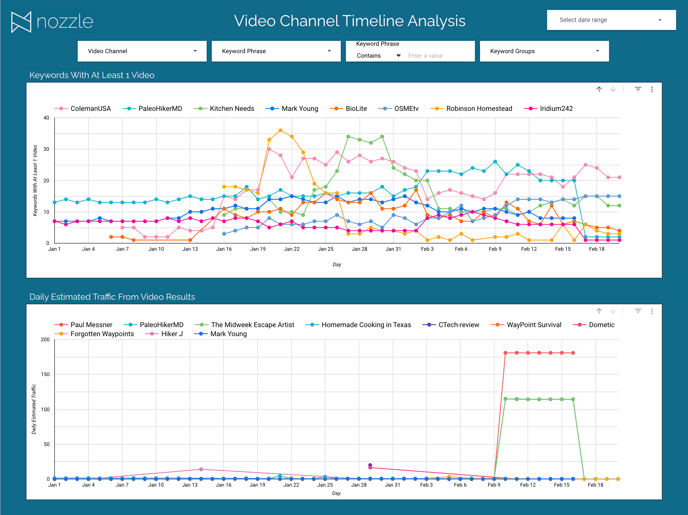
Task: Click the Video Channel Timeline Analysis title
Action: (x=350, y=21)
